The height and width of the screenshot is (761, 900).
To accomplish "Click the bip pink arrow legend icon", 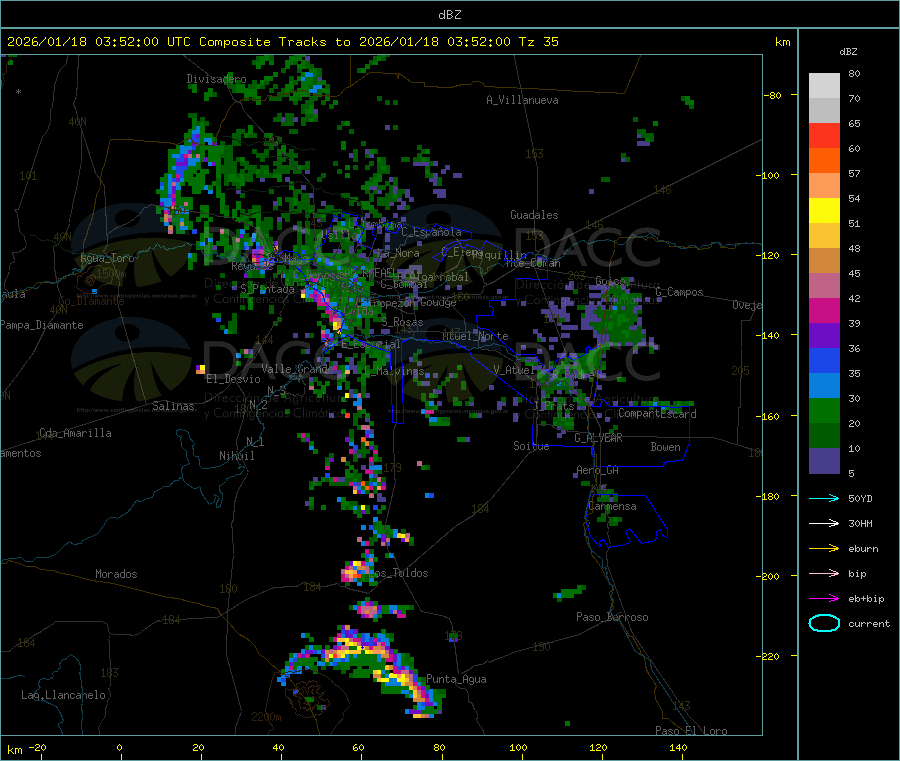I will coord(824,573).
